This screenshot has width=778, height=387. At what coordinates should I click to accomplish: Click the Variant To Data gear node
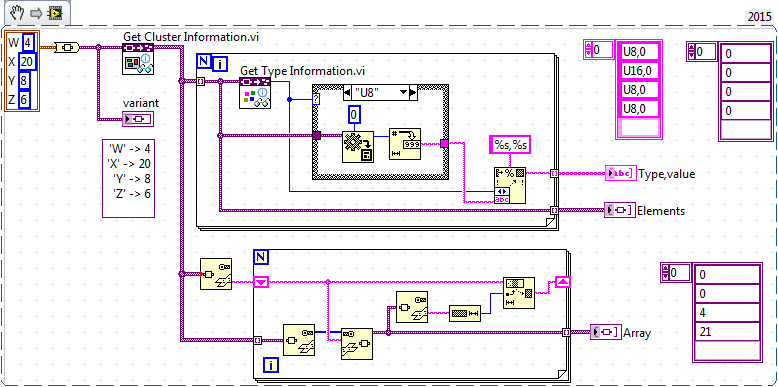tap(358, 147)
